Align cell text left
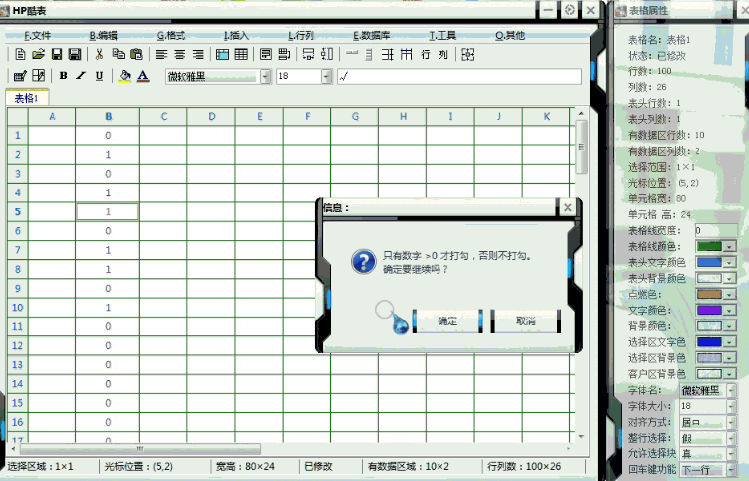 pyautogui.click(x=161, y=54)
